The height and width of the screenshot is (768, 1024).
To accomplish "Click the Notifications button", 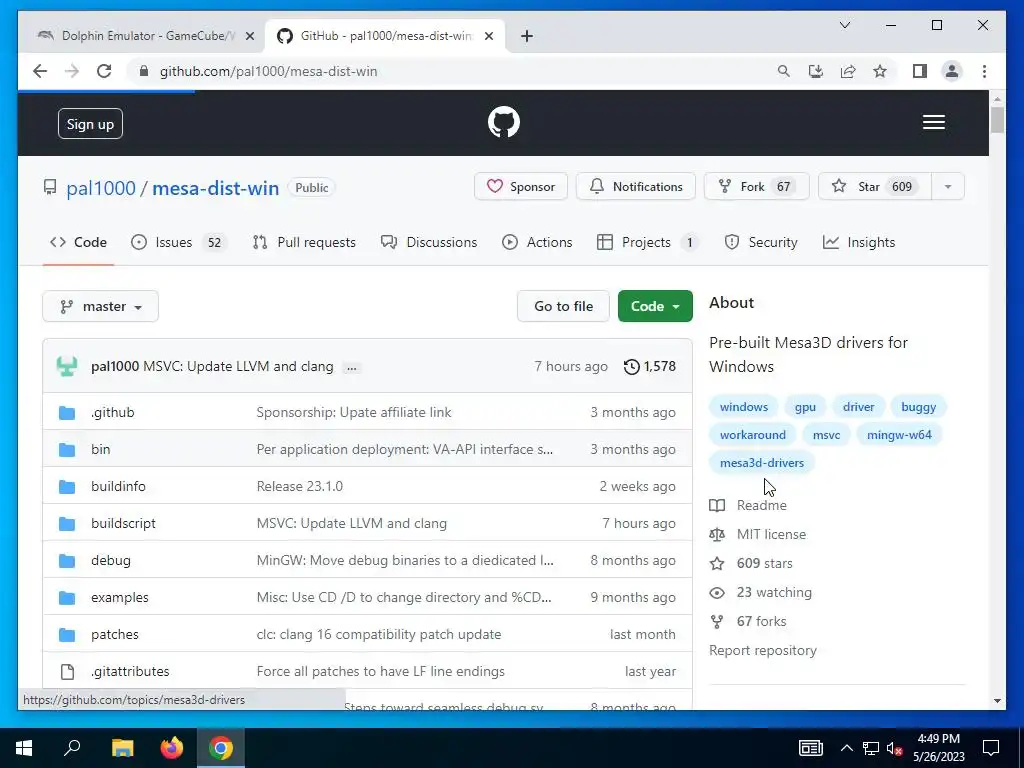I will pyautogui.click(x=635, y=187).
